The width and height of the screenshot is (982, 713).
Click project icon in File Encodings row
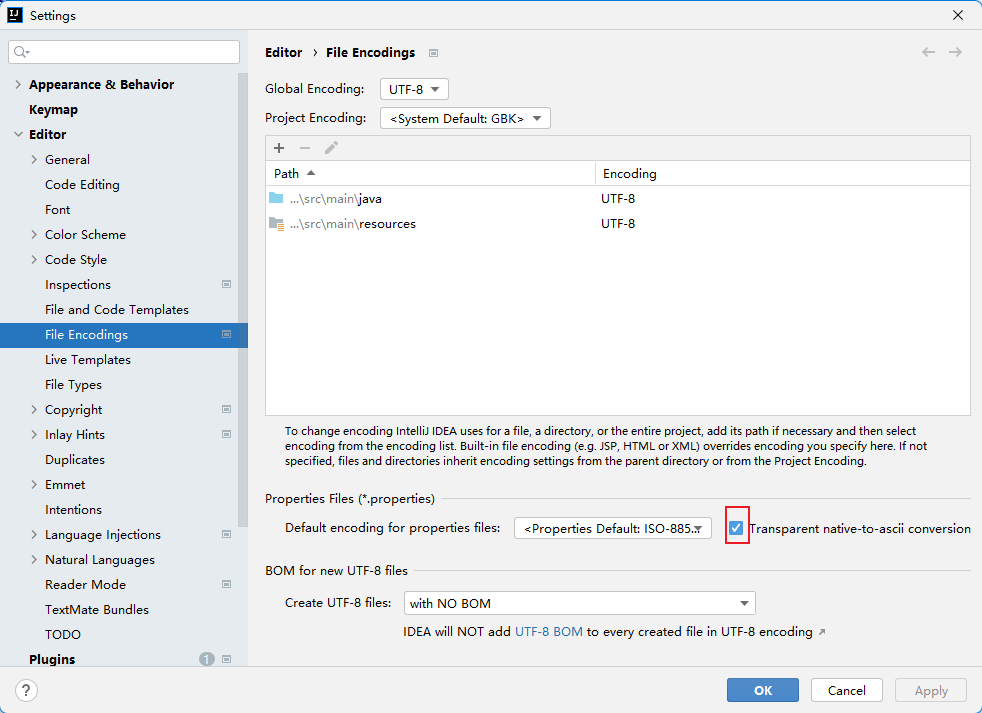pyautogui.click(x=227, y=335)
